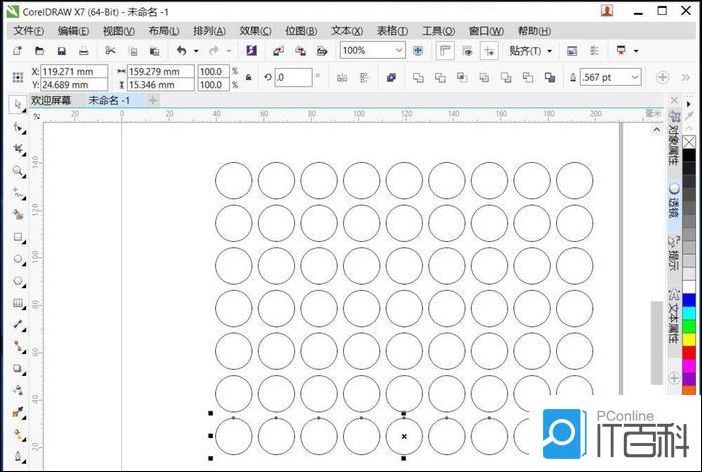Screen dimensions: 702x472
Task: Select the Polygon tool
Action: coord(18,281)
